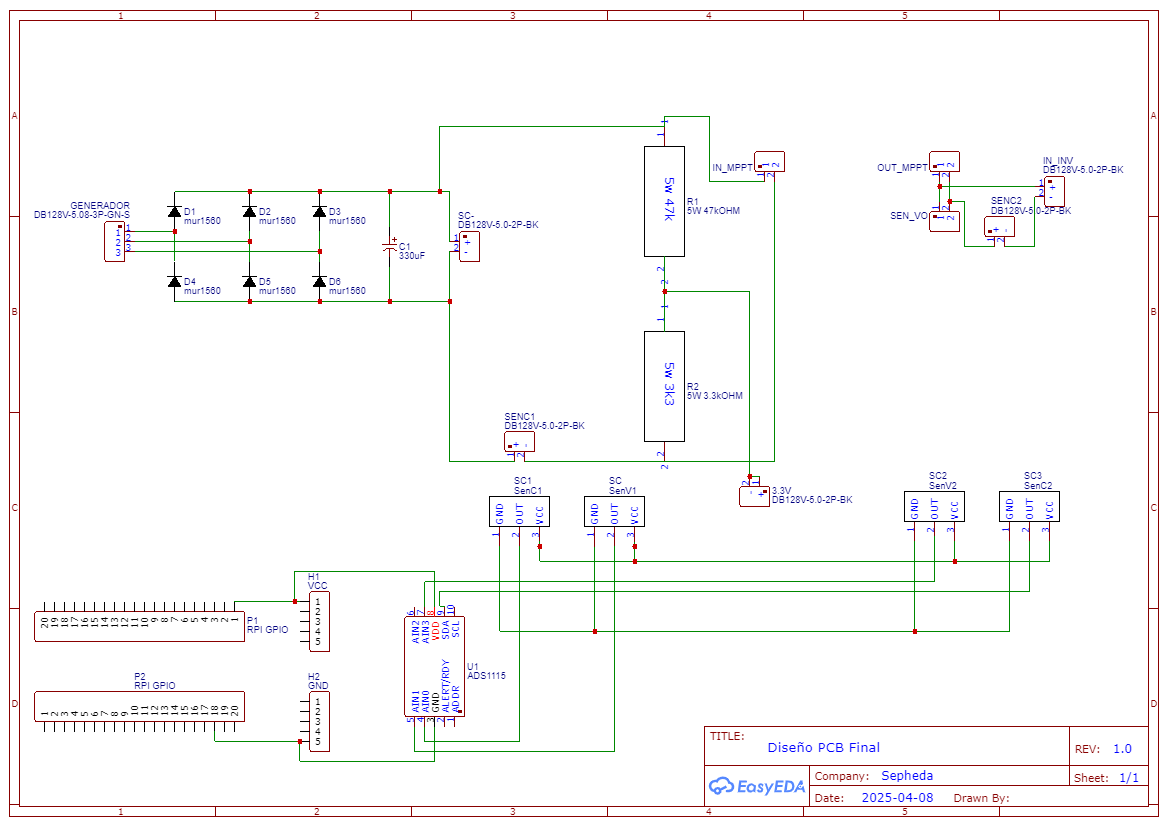Select the title text Diseño PCB Final
The image size is (1169, 827).
point(823,747)
